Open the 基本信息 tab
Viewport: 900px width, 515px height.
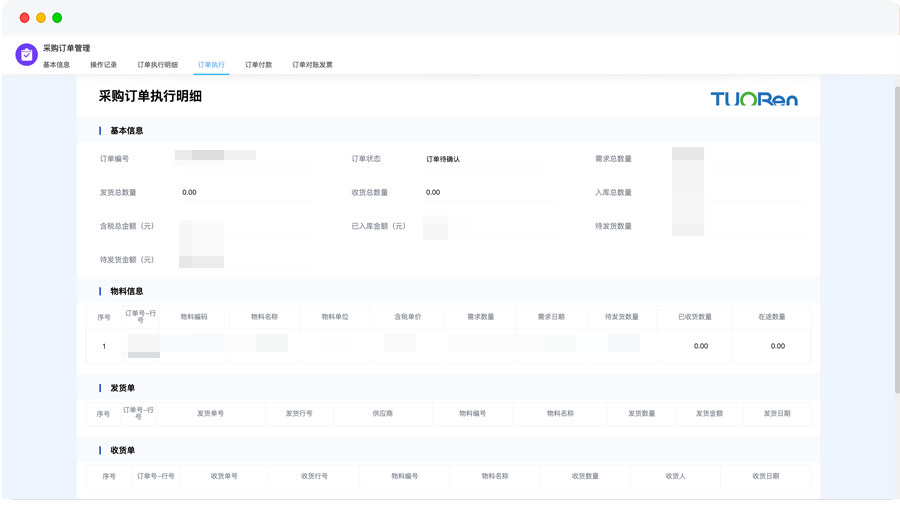coord(56,65)
